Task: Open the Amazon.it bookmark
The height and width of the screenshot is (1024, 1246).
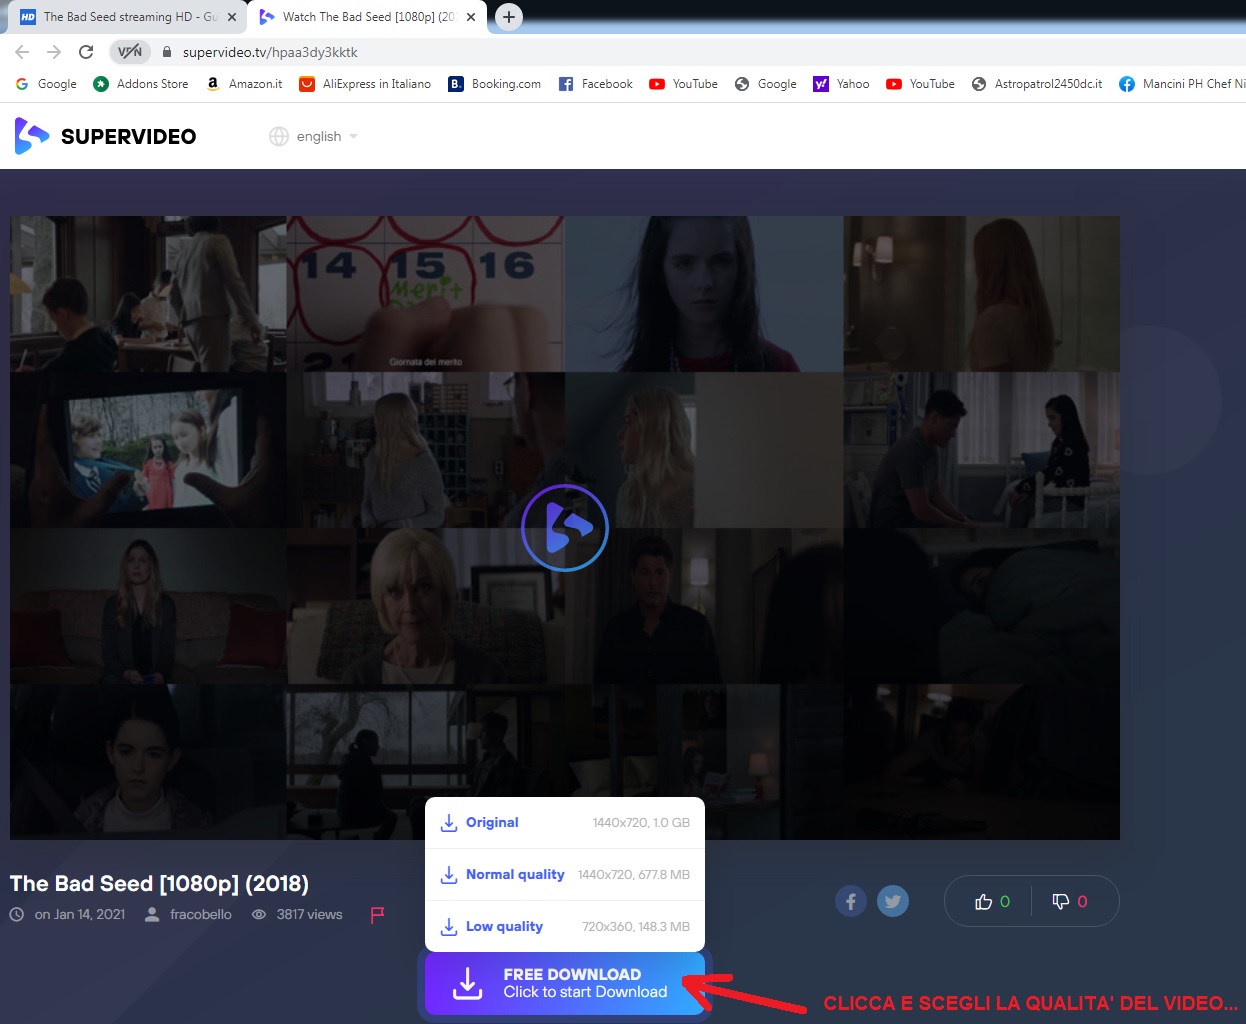Action: 244,84
